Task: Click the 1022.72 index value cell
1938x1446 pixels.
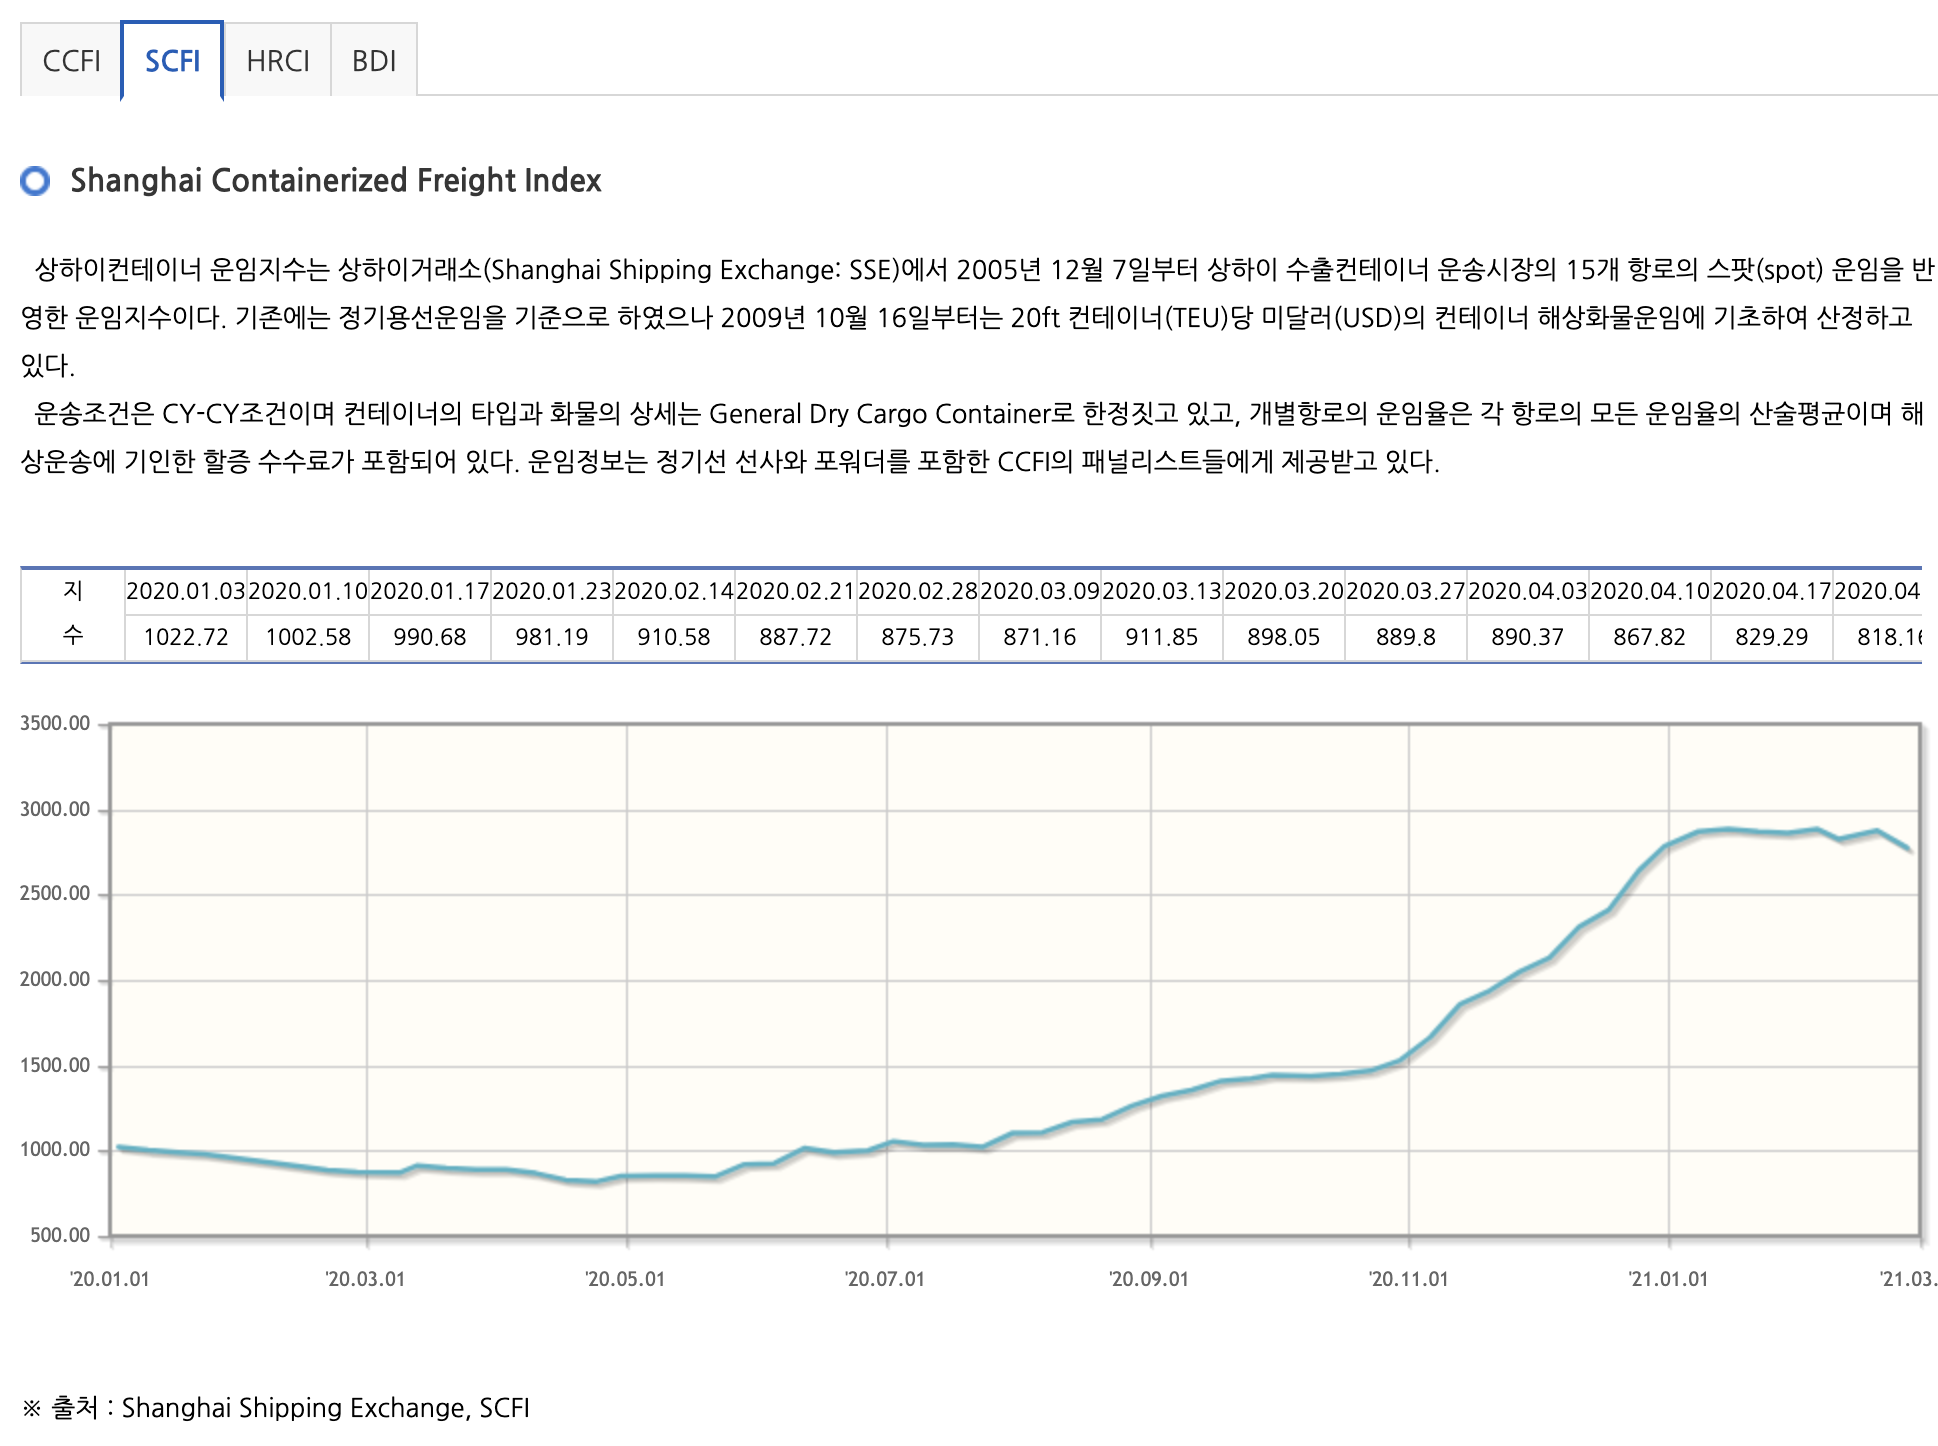Action: pos(186,637)
